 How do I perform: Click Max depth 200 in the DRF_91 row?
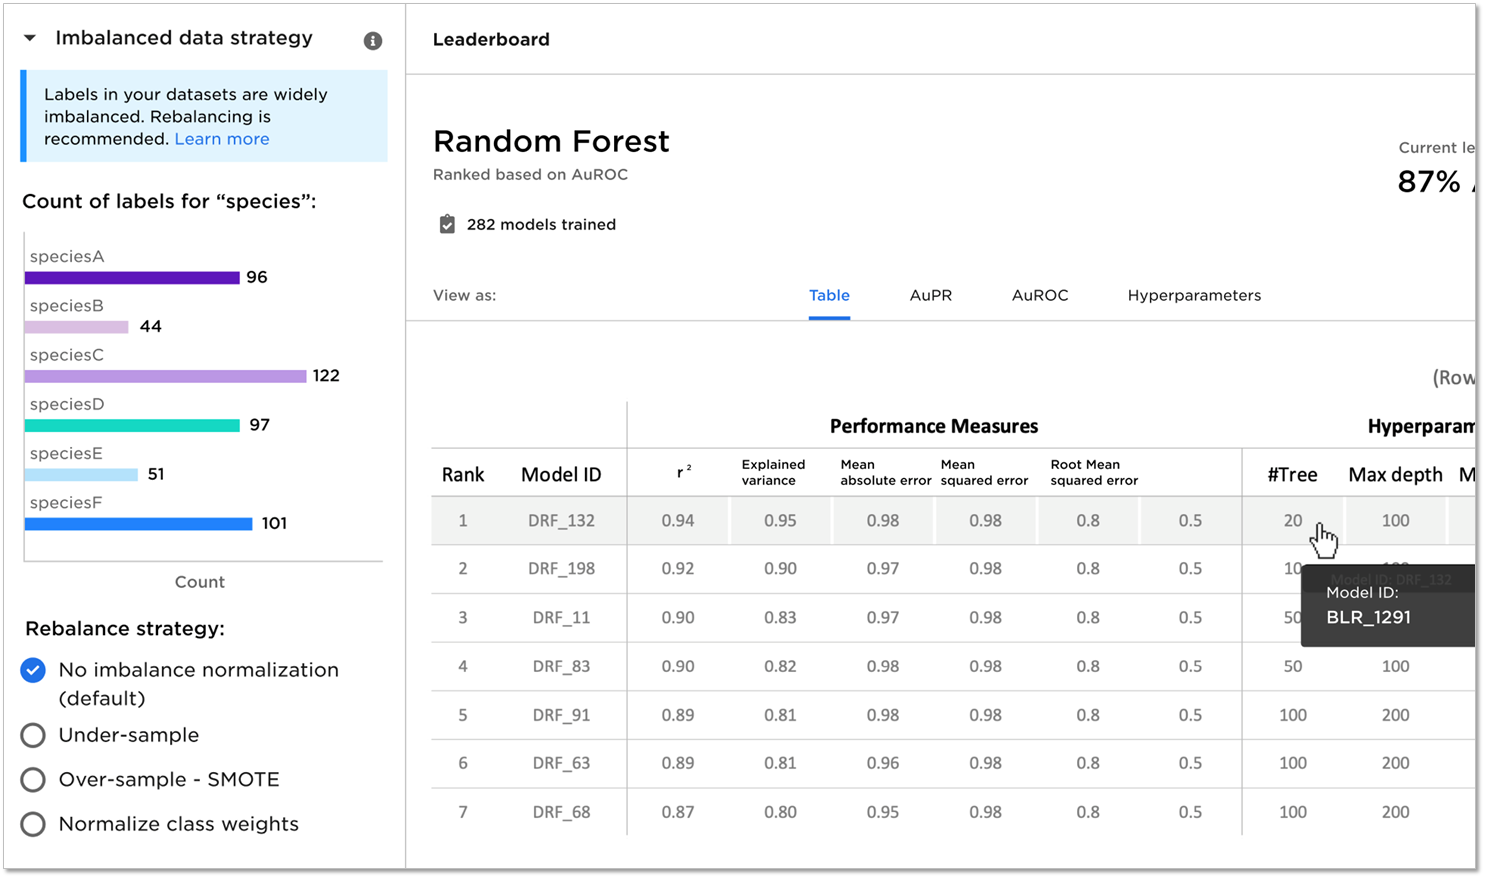[1395, 716]
